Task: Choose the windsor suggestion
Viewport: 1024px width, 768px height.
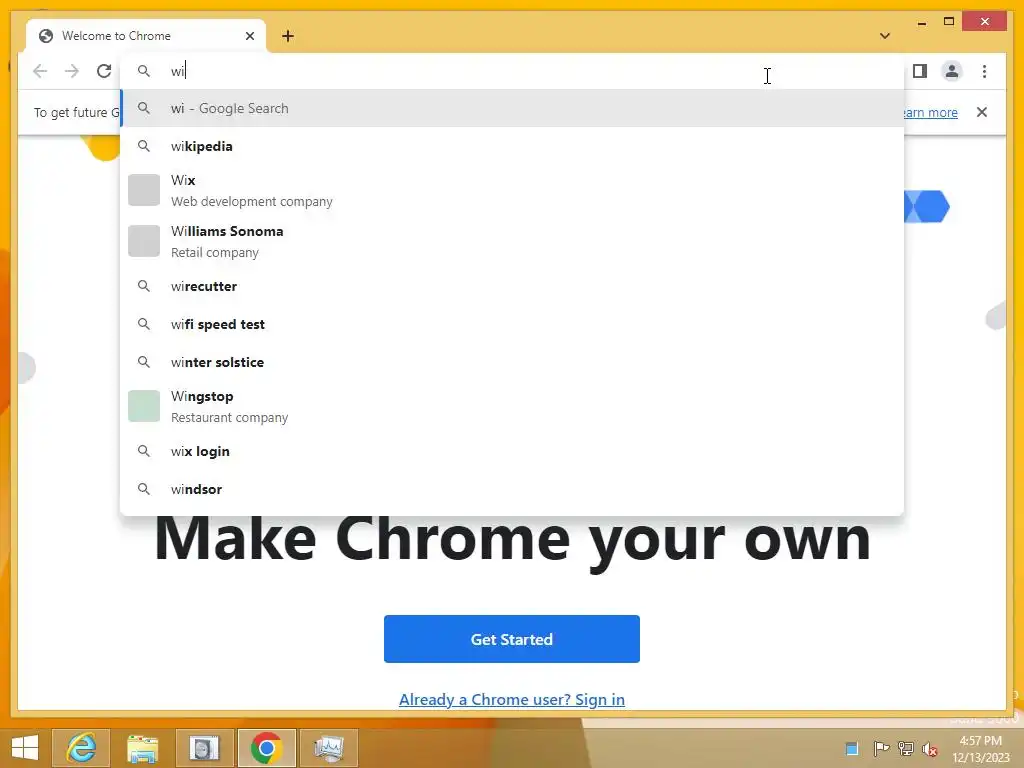Action: coord(512,489)
